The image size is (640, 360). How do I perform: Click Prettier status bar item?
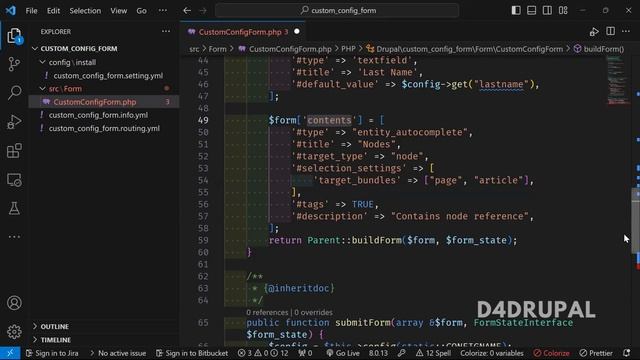(x=596, y=353)
